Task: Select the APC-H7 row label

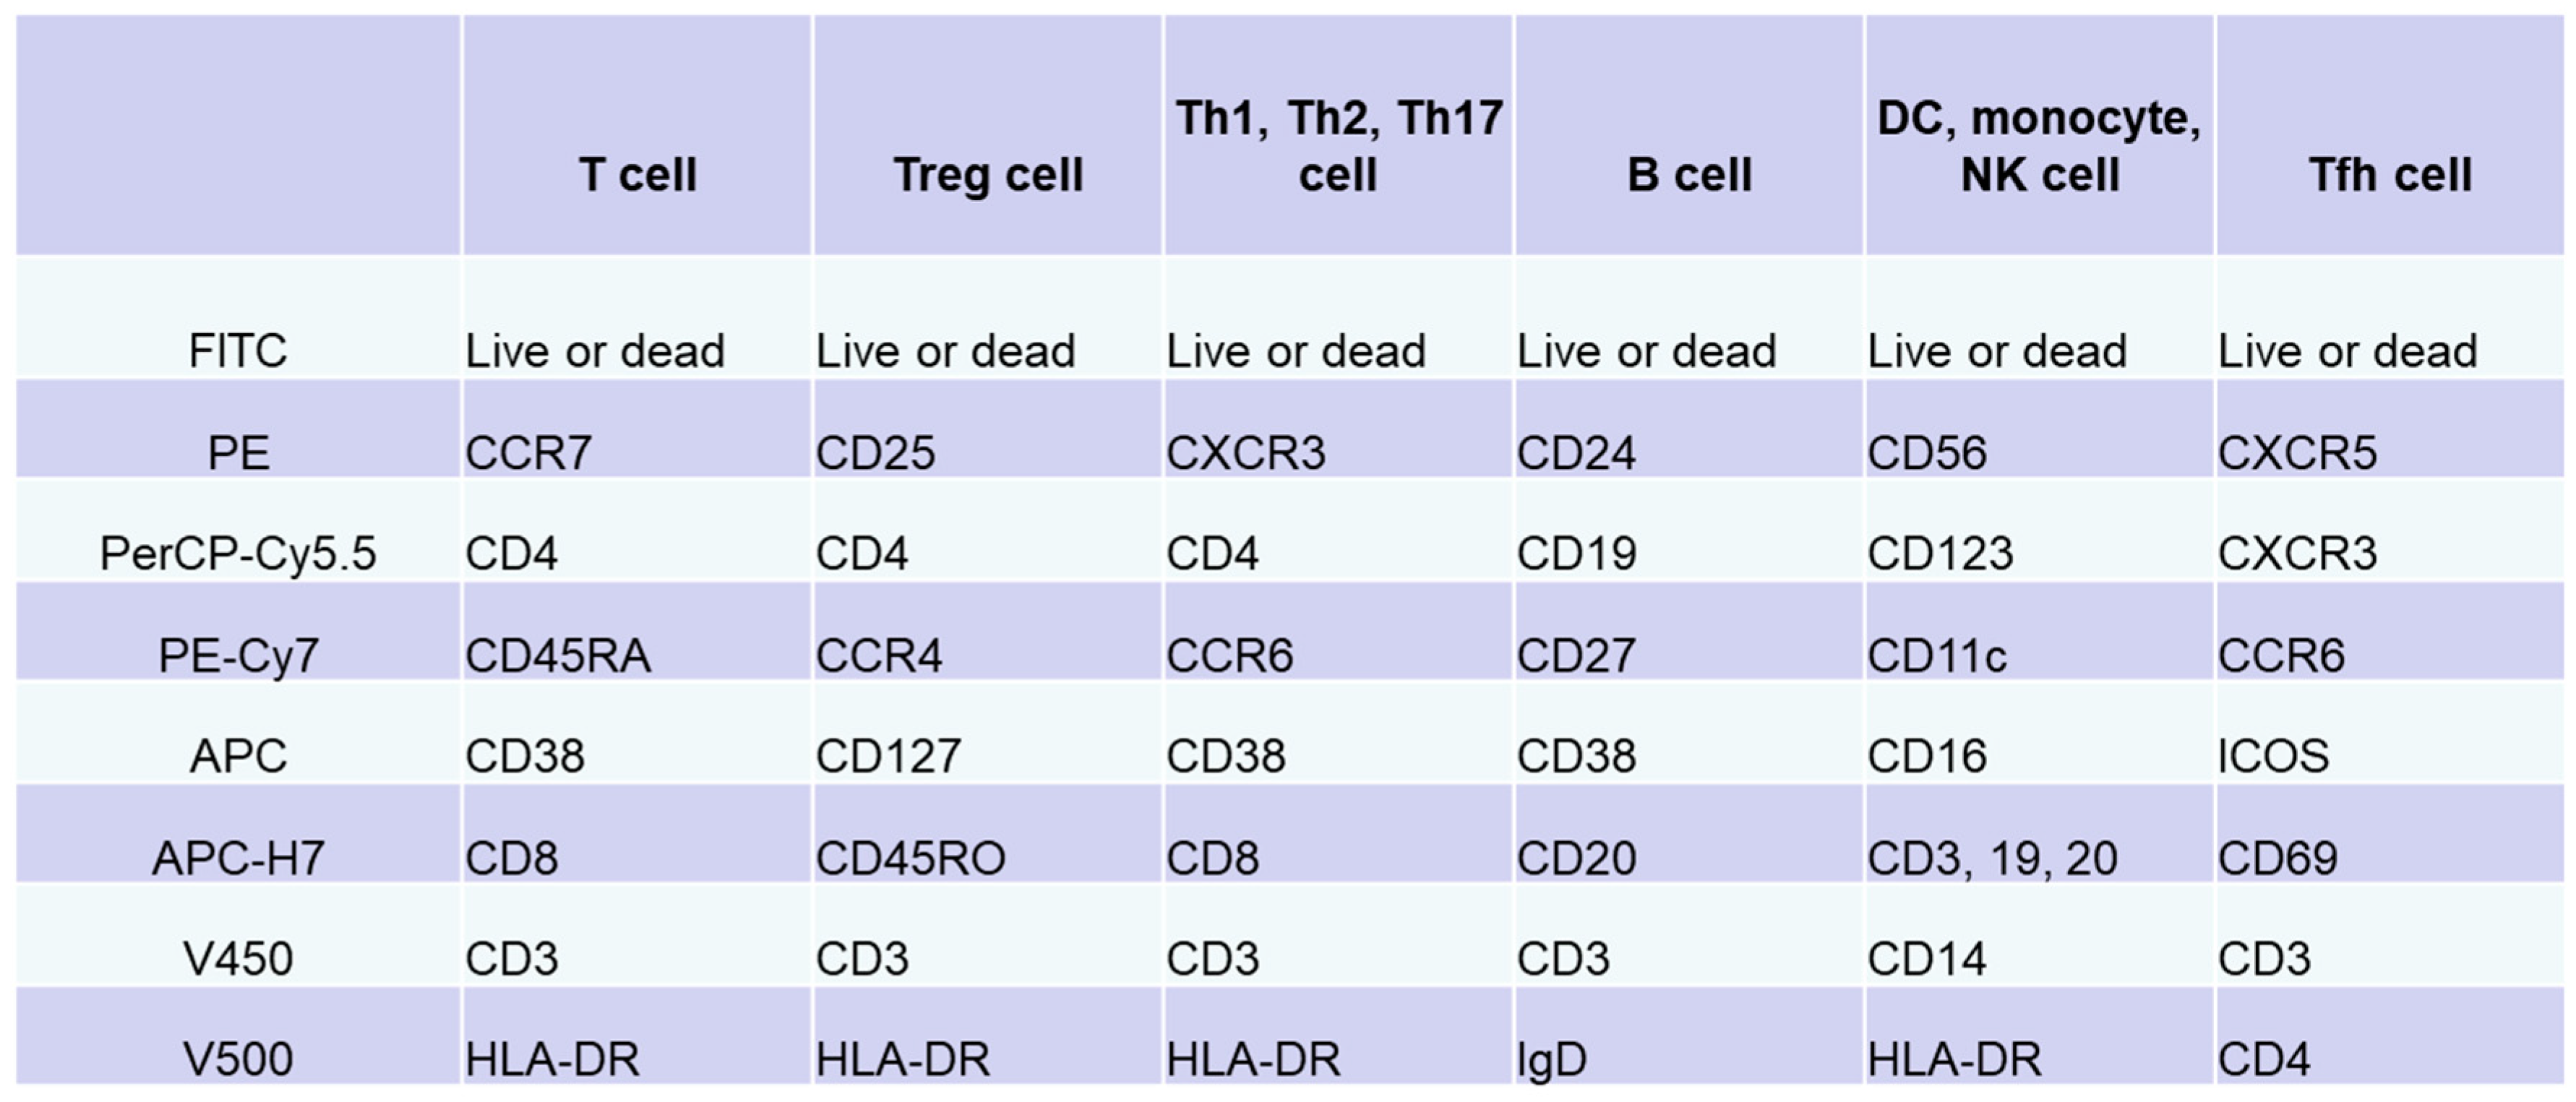Action: 238,858
